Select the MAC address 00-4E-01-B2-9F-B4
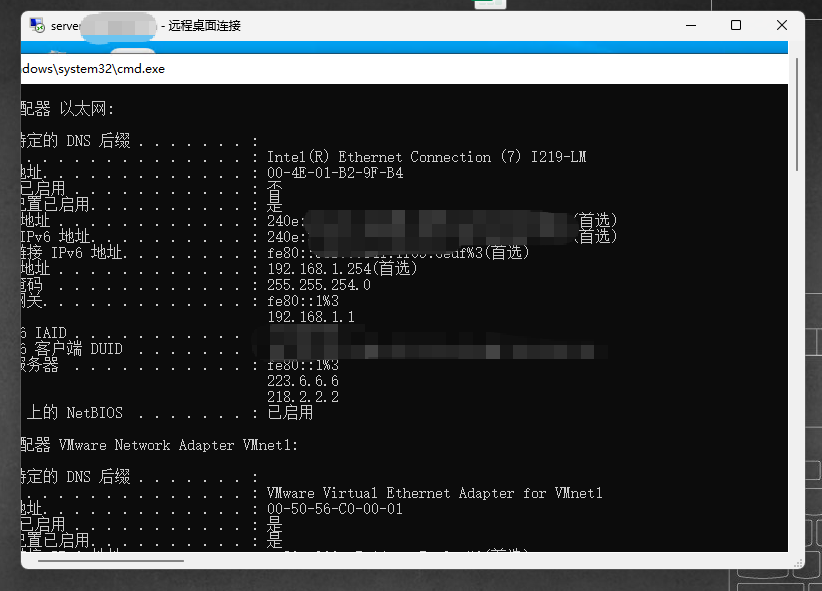 (335, 173)
